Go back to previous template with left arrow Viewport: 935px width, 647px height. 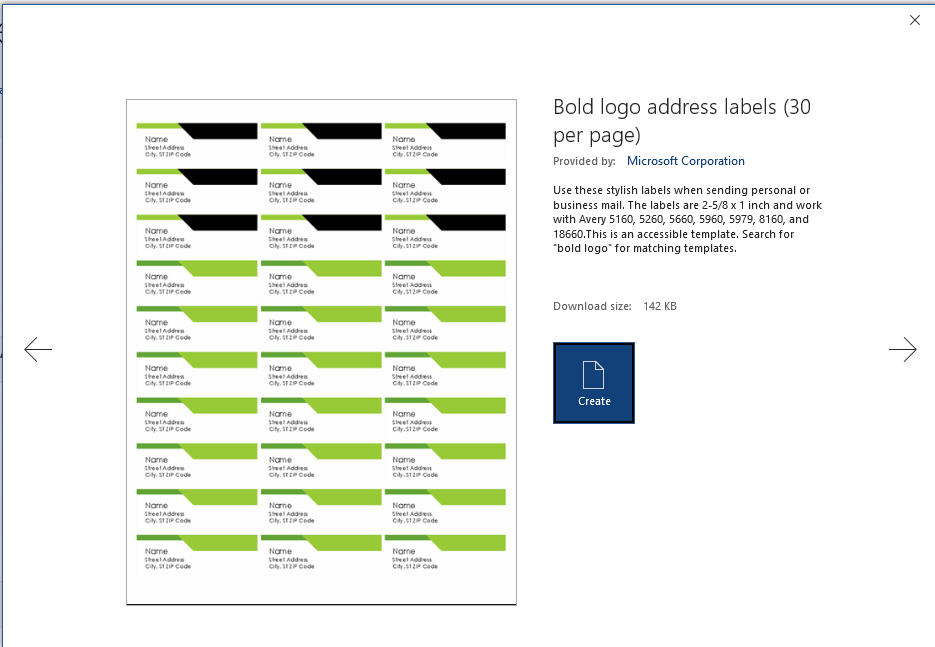coord(37,349)
